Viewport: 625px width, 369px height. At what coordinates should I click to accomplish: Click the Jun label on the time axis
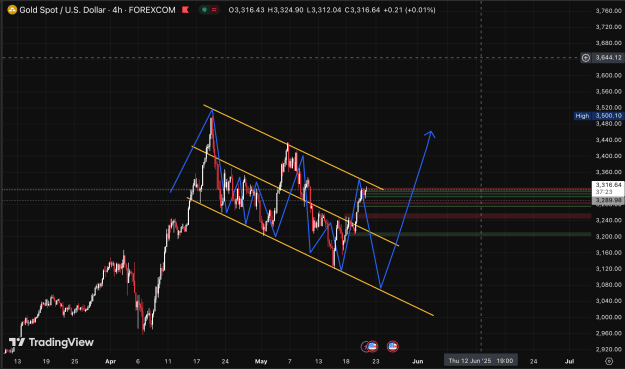417,361
